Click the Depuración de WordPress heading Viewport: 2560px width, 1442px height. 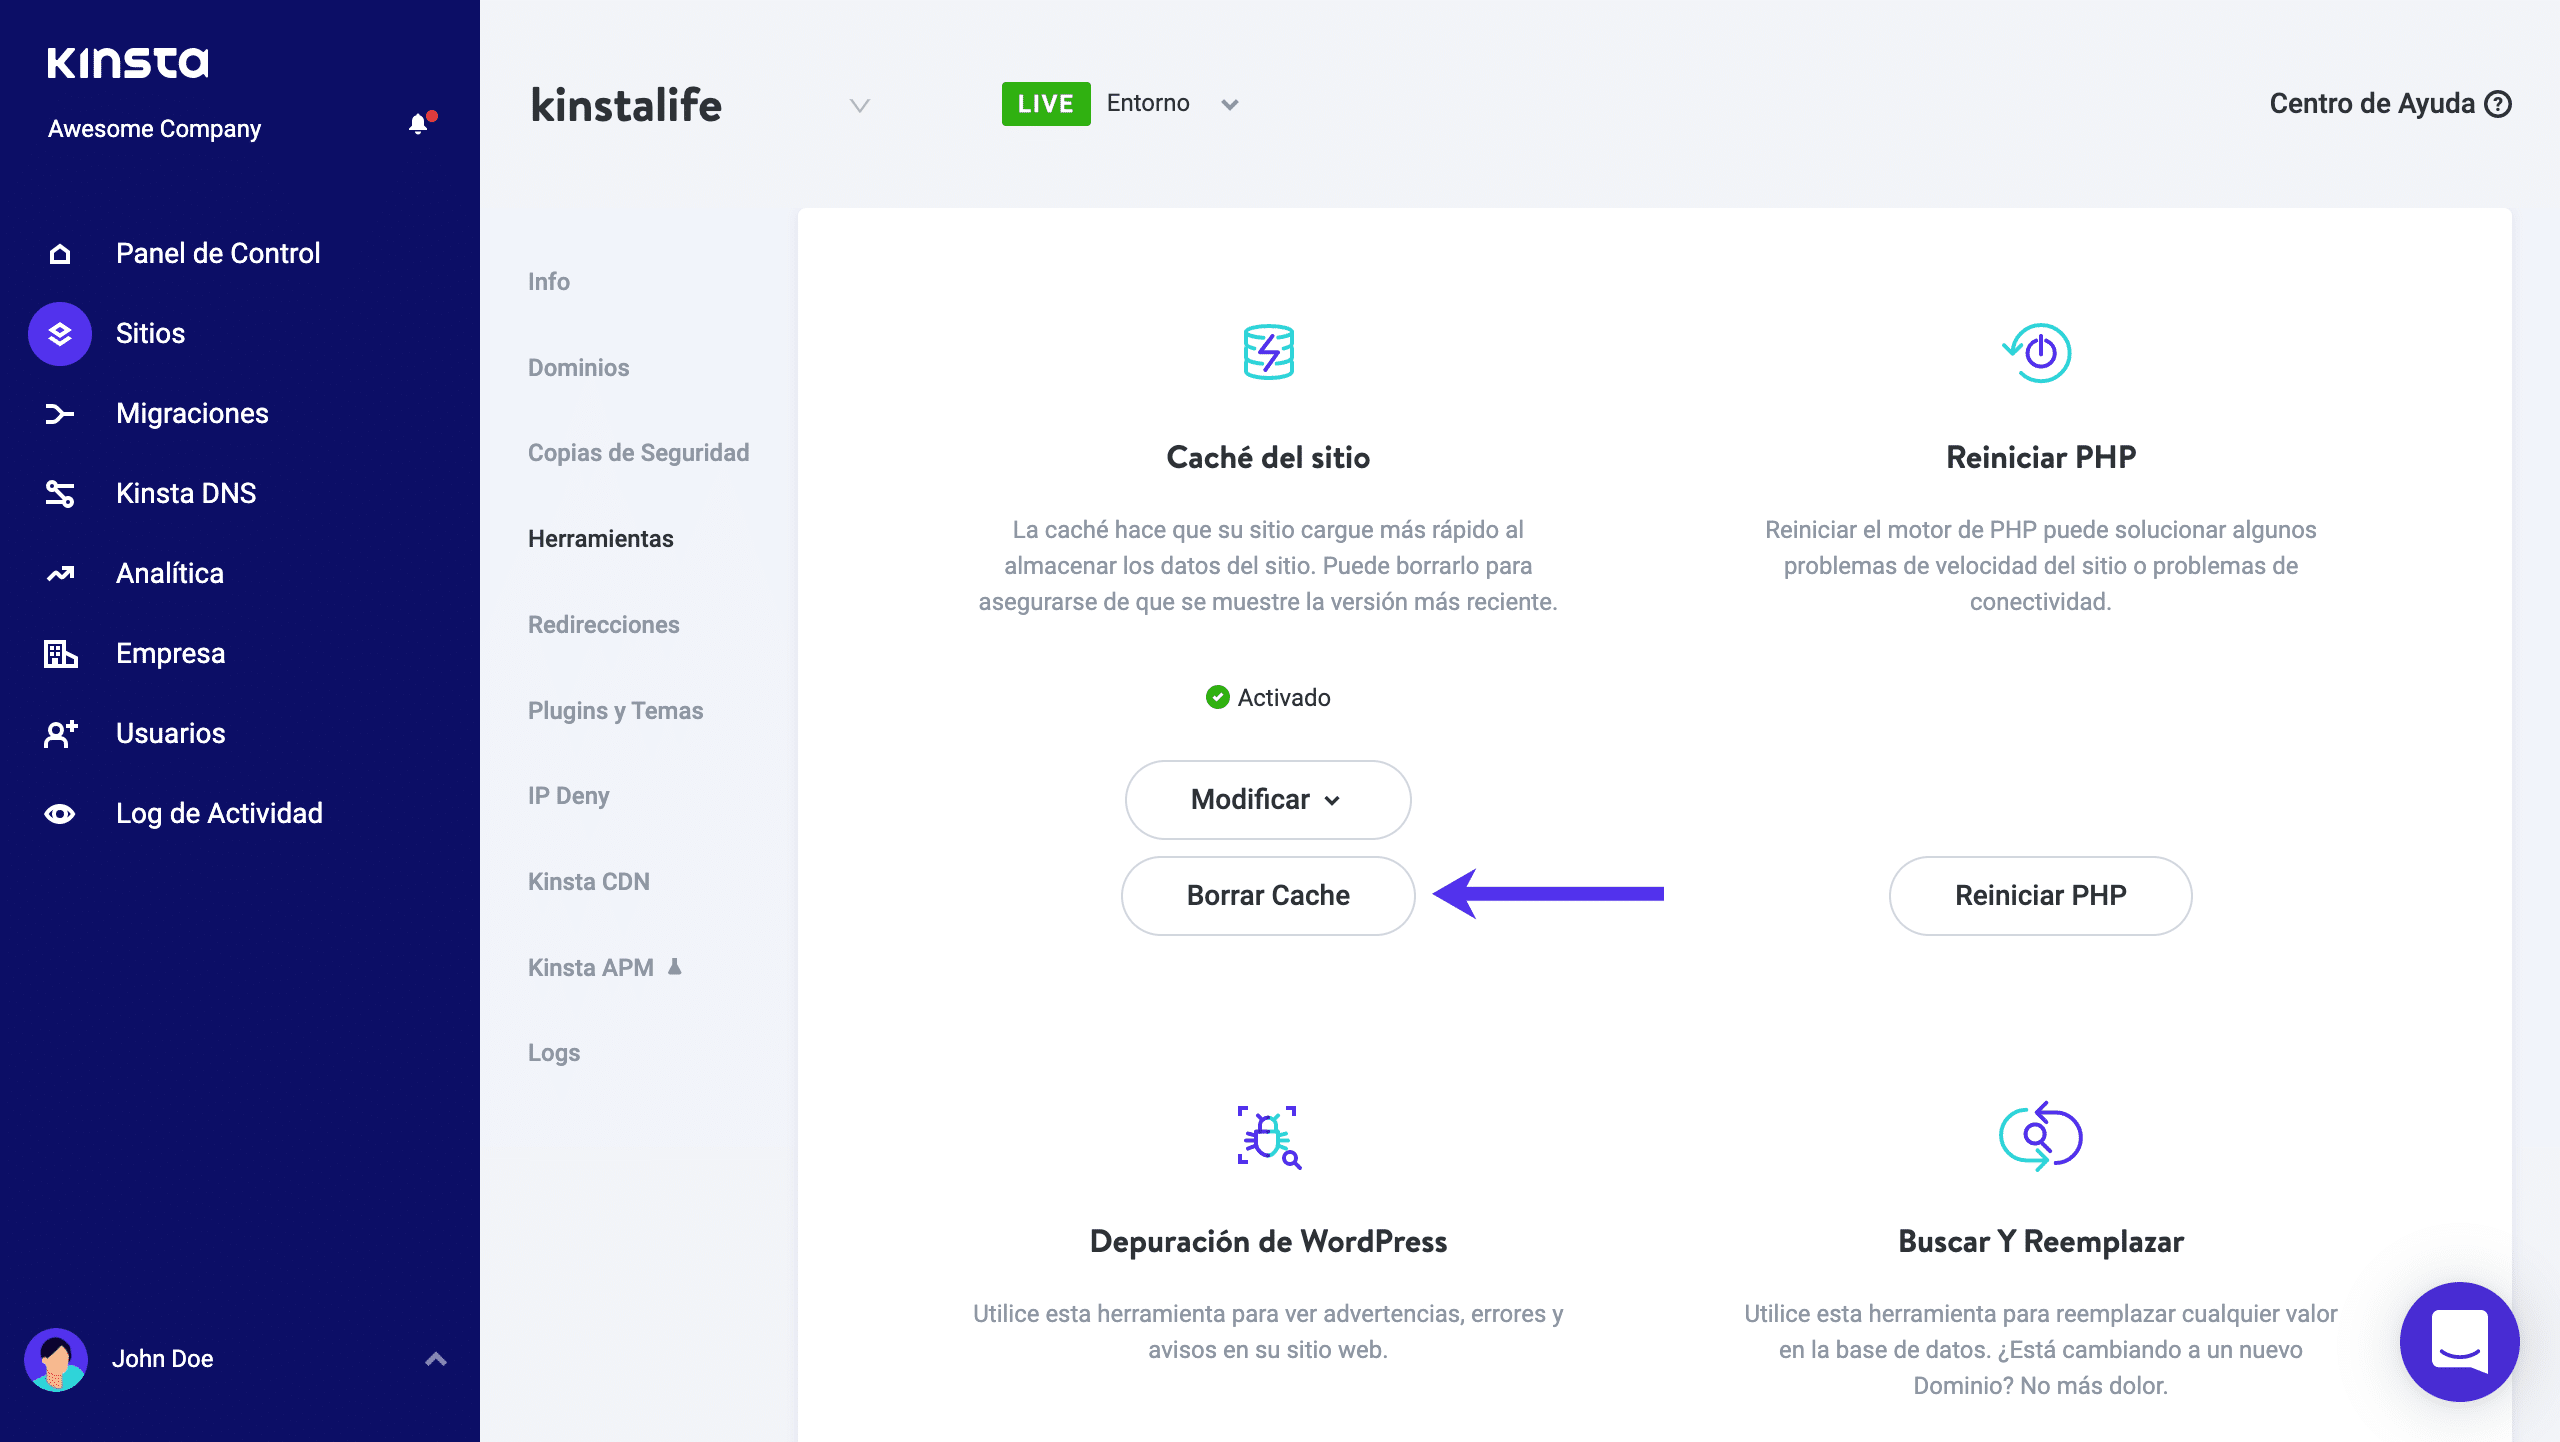point(1268,1242)
